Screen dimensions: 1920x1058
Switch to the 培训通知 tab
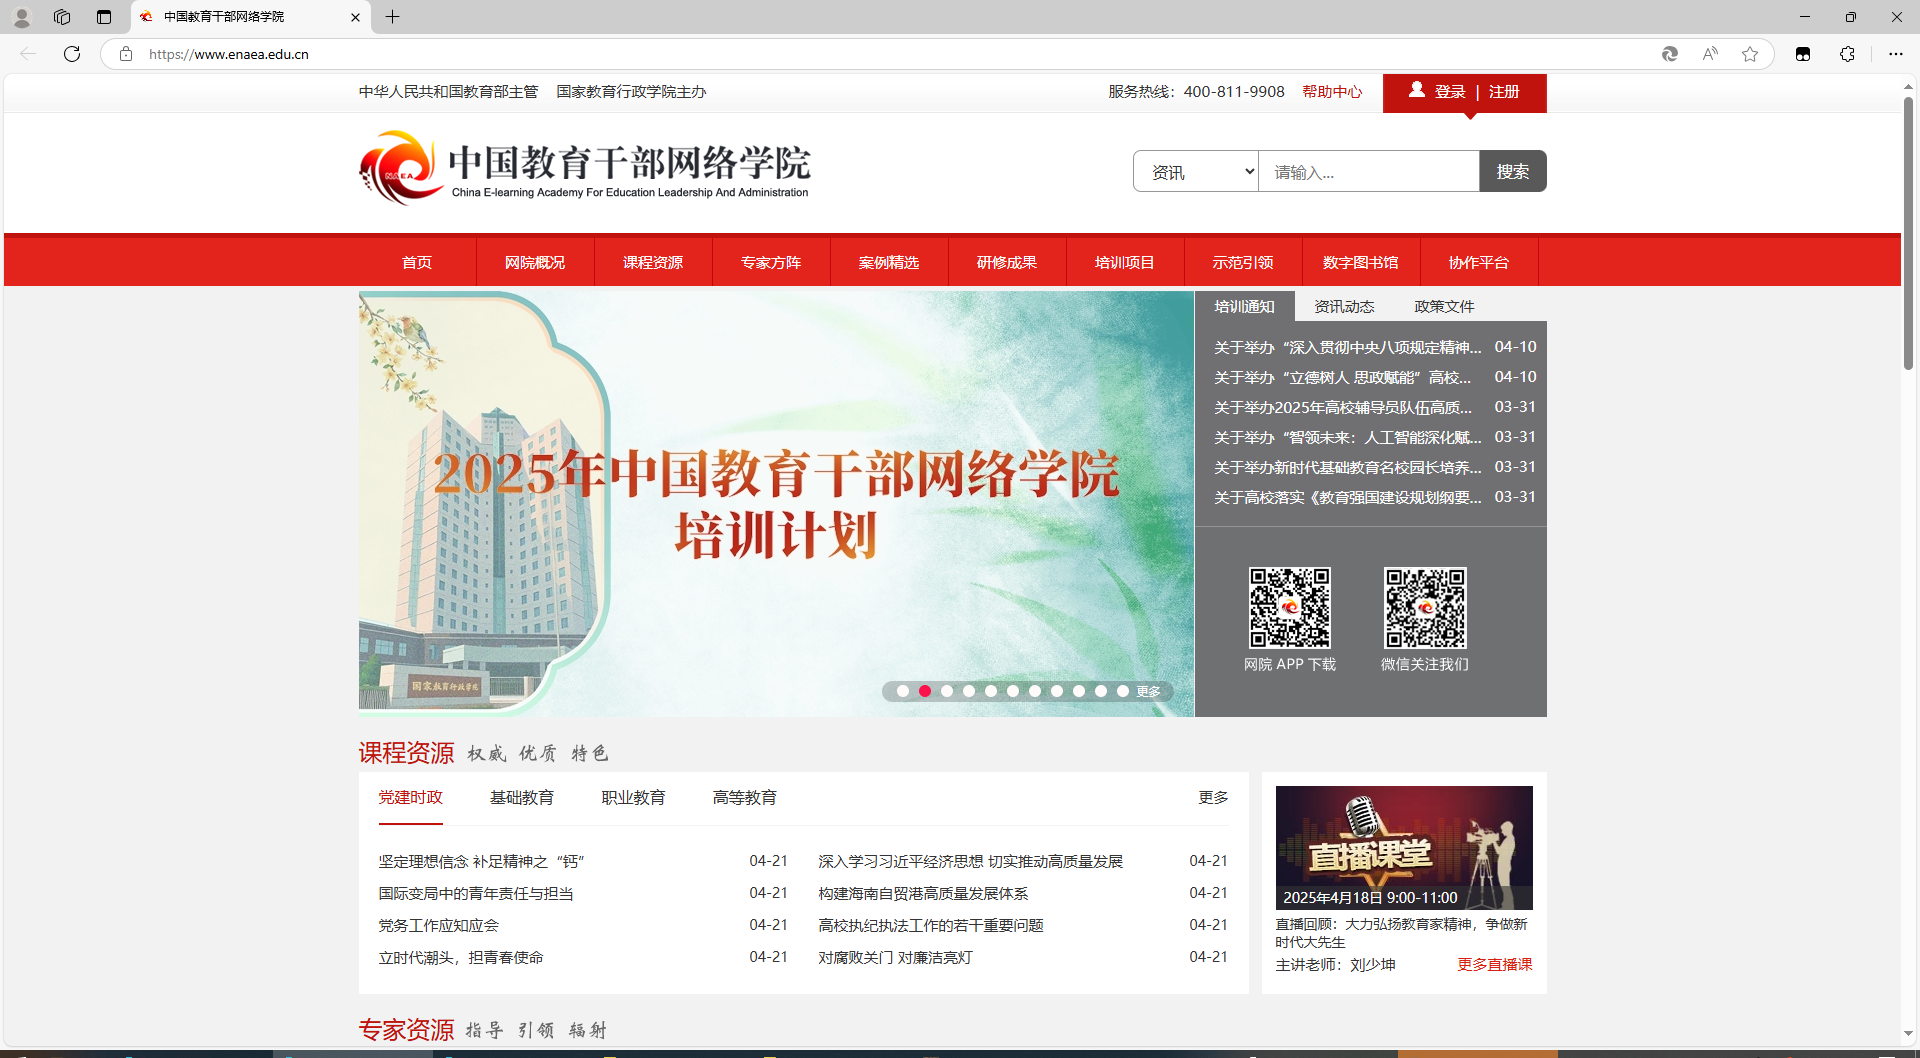coord(1245,306)
